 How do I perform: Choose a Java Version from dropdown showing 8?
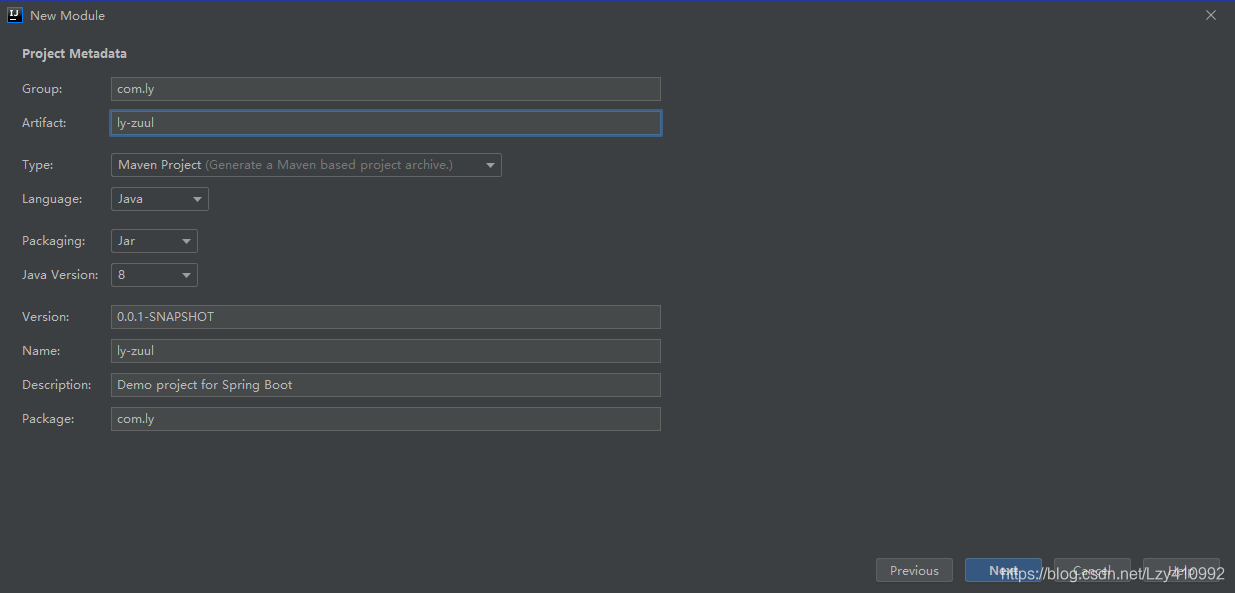tap(154, 275)
